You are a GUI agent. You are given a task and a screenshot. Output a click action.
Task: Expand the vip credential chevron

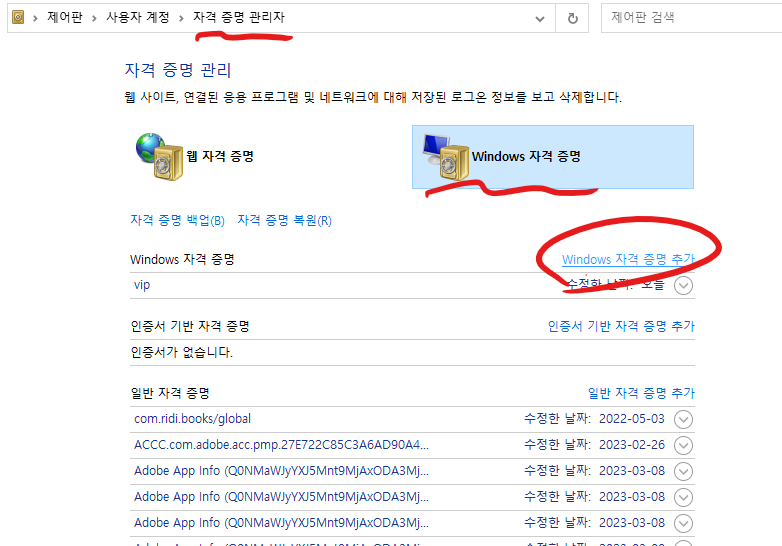click(683, 286)
